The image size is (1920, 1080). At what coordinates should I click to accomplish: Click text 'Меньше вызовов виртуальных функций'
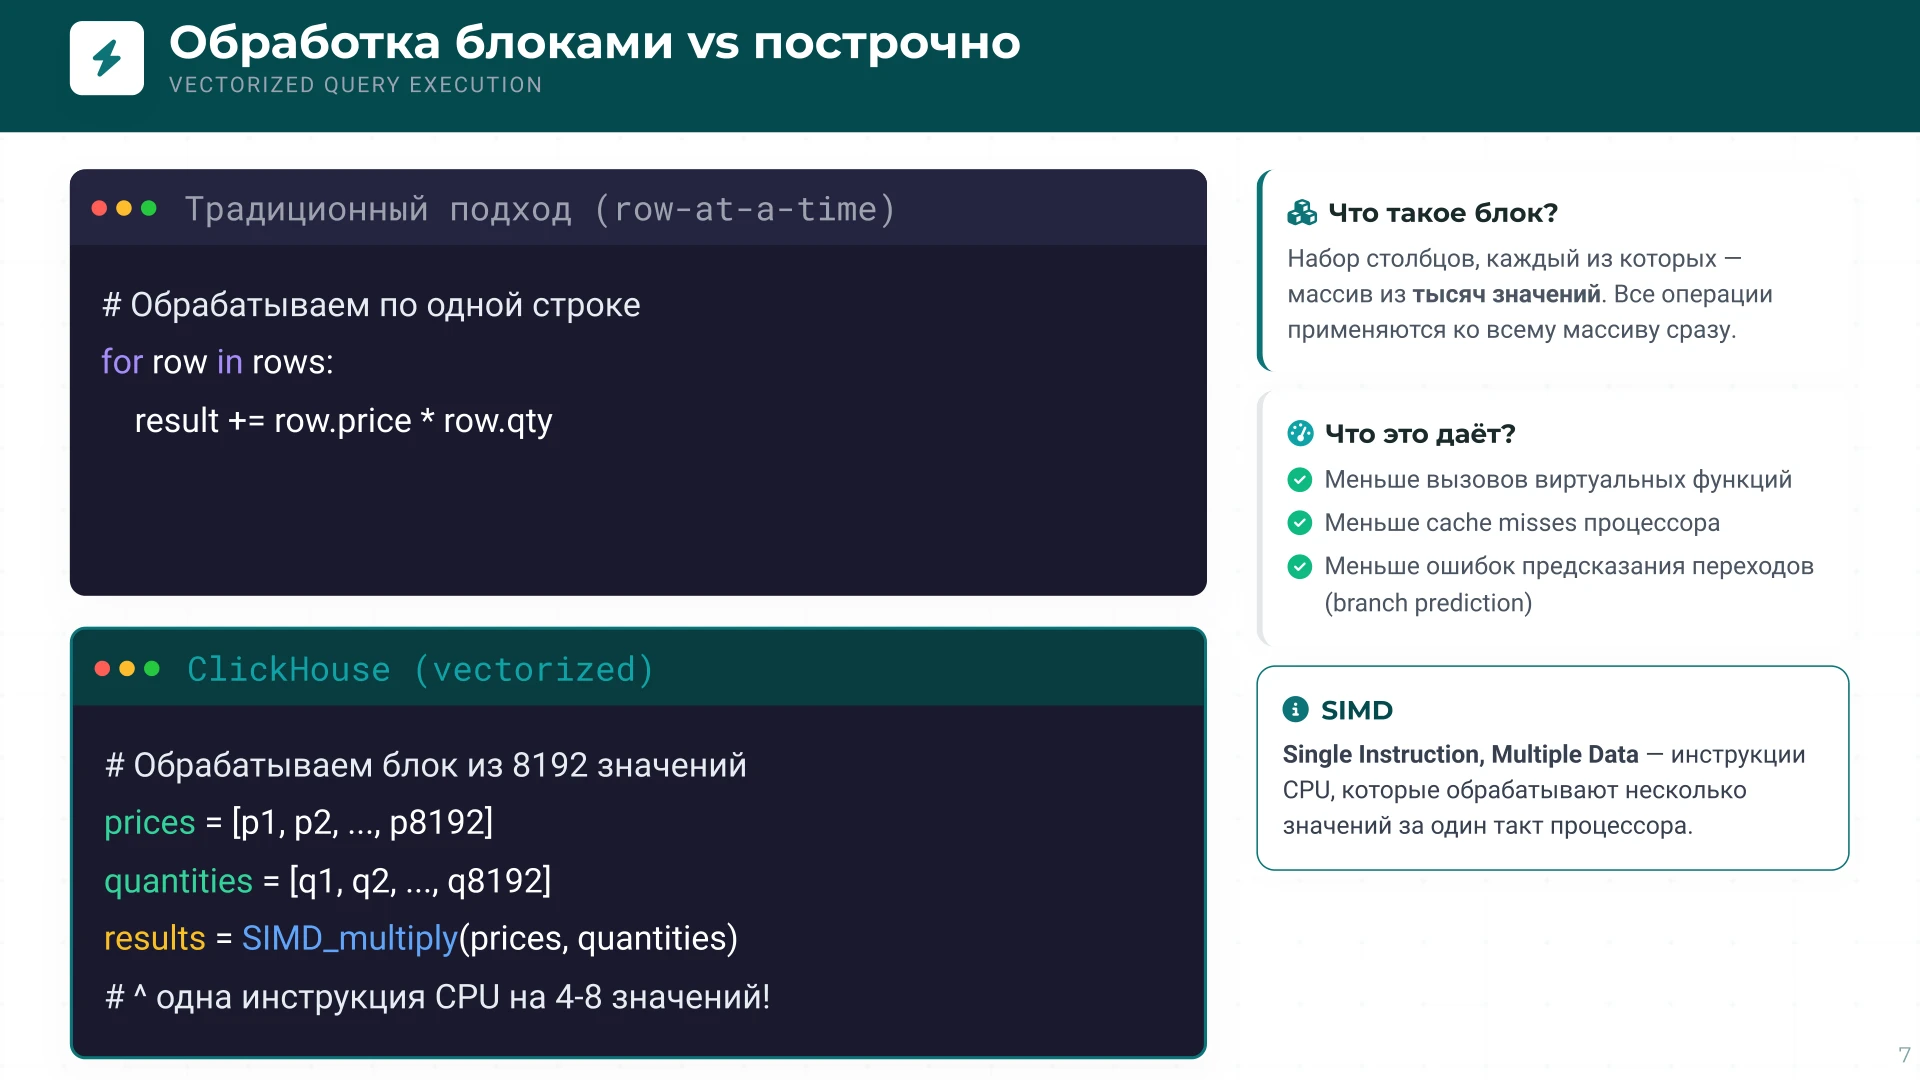1558,480
